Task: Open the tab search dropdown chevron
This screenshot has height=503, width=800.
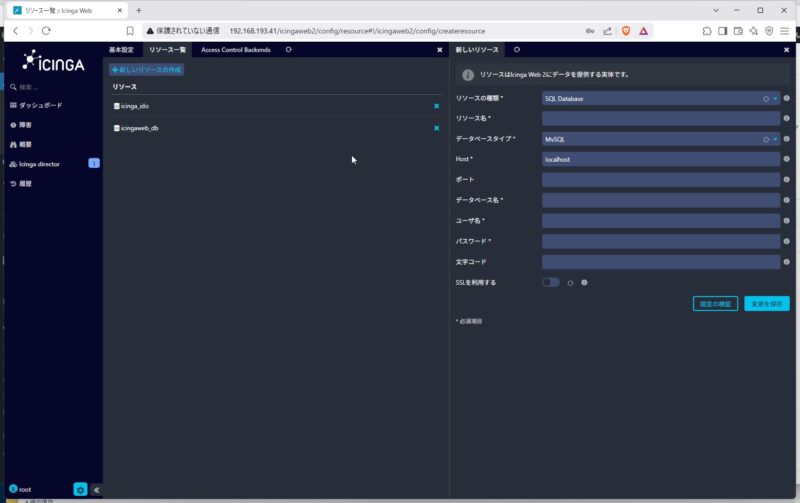Action: [716, 10]
